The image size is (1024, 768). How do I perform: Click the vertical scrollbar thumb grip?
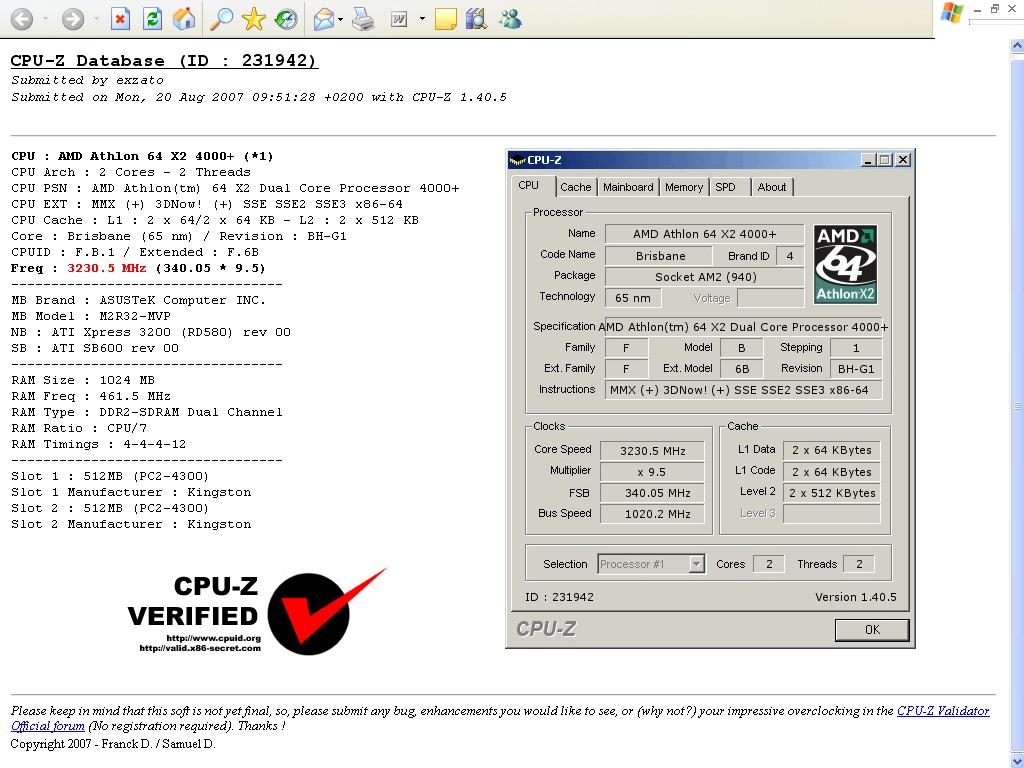pos(1017,406)
